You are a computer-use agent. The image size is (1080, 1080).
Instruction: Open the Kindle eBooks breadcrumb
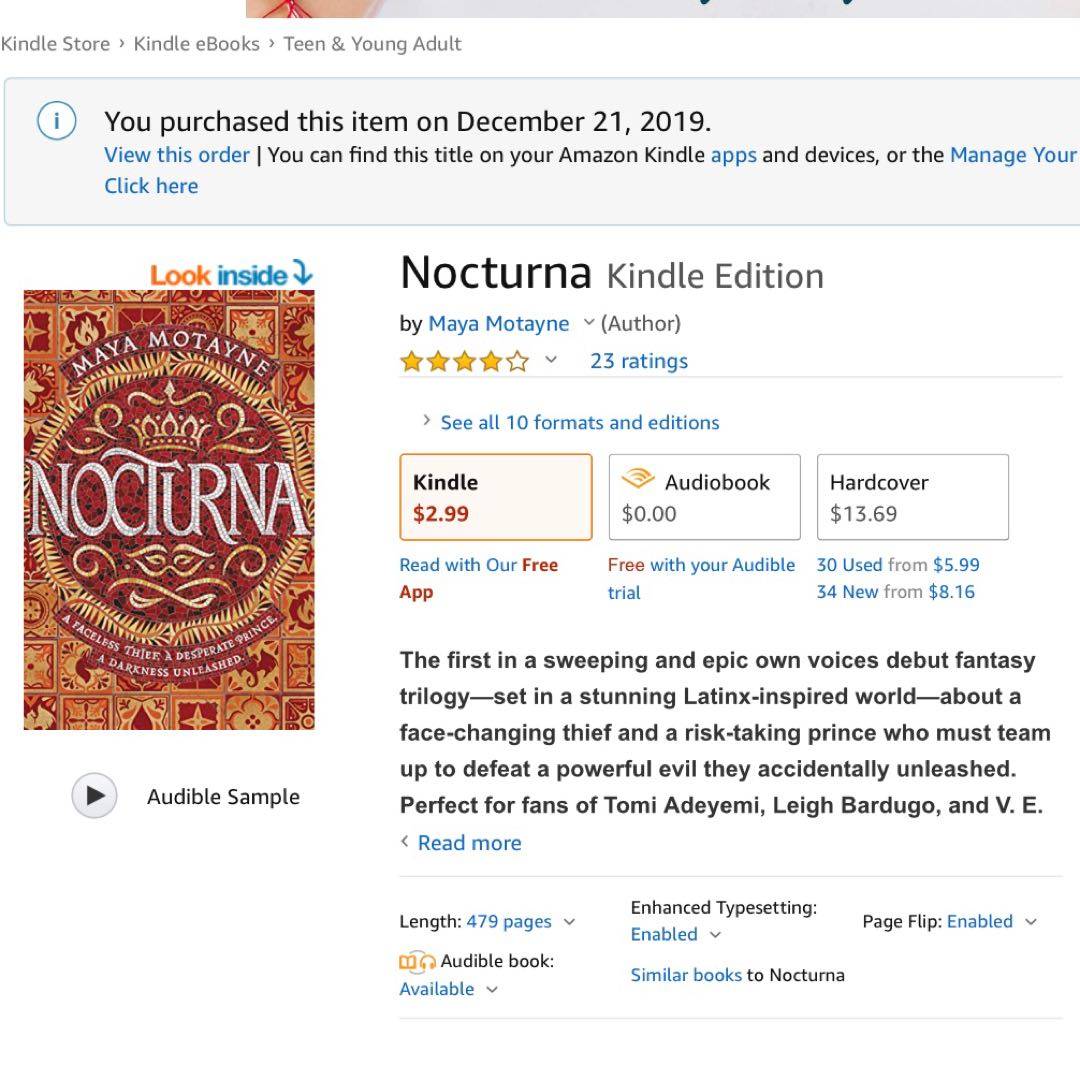coord(196,44)
